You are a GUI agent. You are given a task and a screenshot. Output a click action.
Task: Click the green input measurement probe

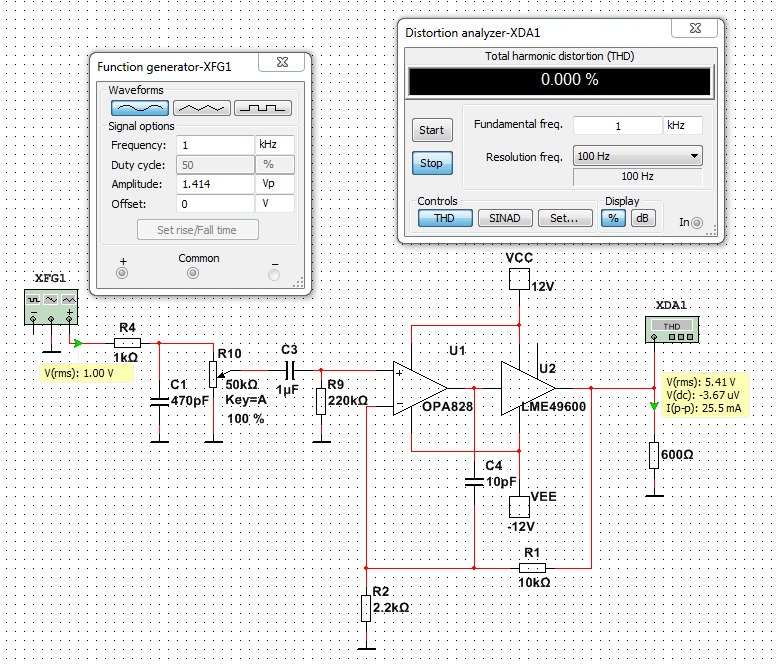click(x=78, y=343)
